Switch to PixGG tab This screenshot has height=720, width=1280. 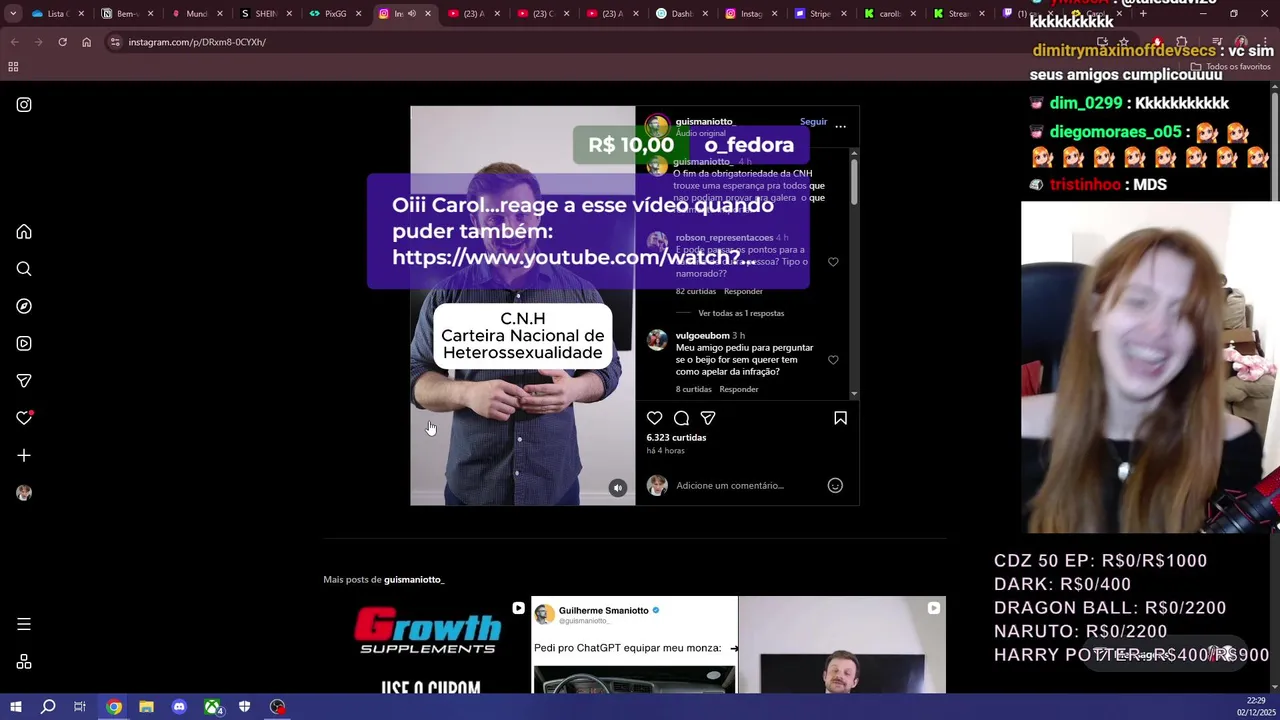[x=334, y=14]
